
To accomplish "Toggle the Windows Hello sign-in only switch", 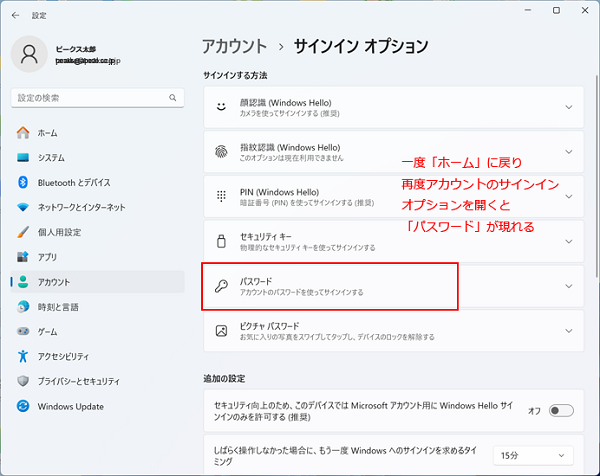I will pos(561,410).
